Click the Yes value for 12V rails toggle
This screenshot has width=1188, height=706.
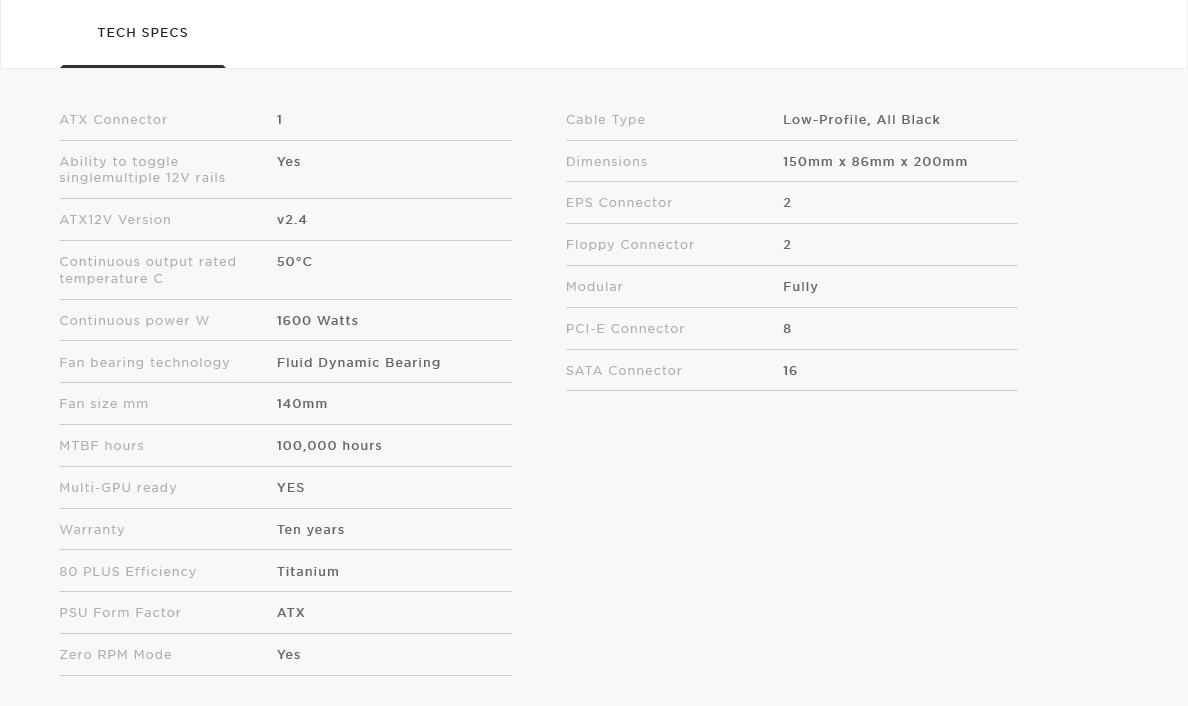(x=289, y=161)
